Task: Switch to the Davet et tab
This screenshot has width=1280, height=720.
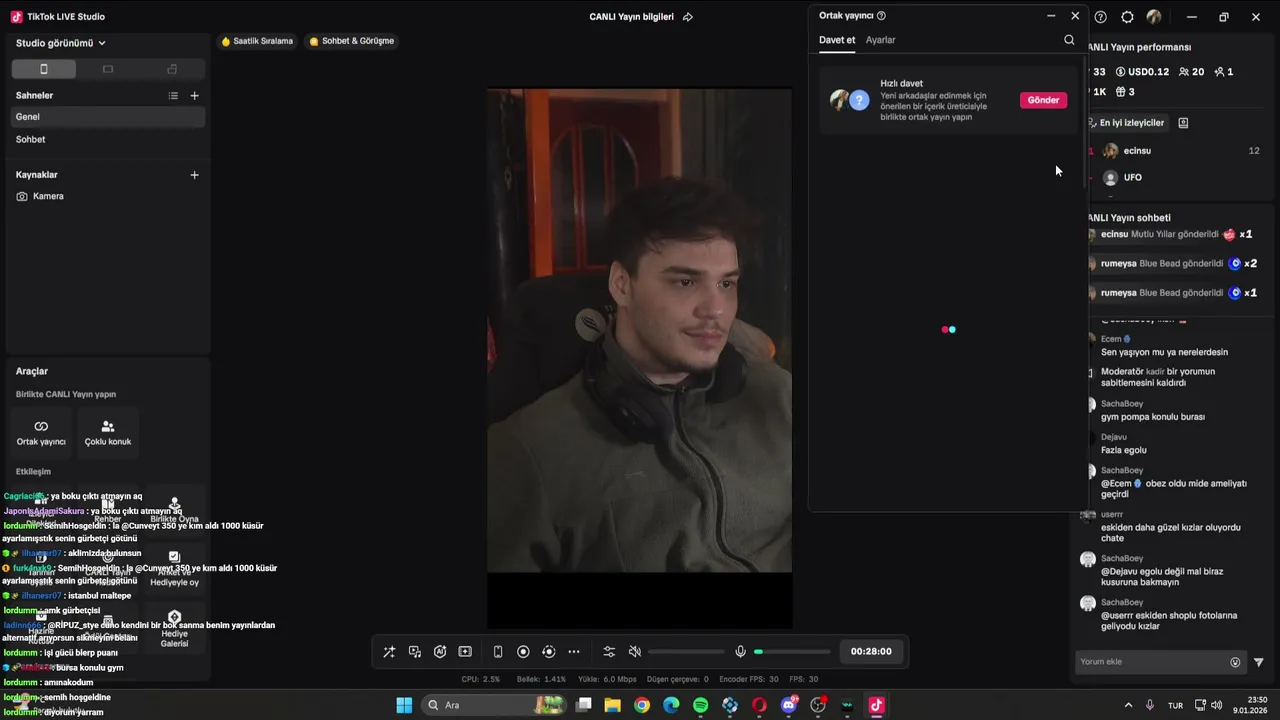Action: click(837, 40)
